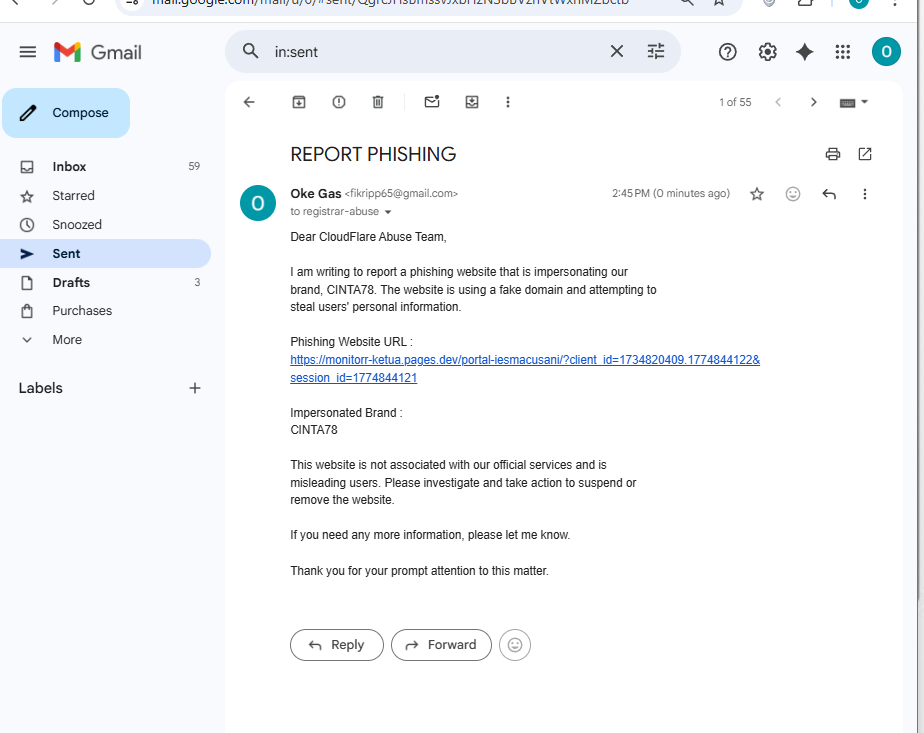Open the Google account avatar

click(x=886, y=52)
